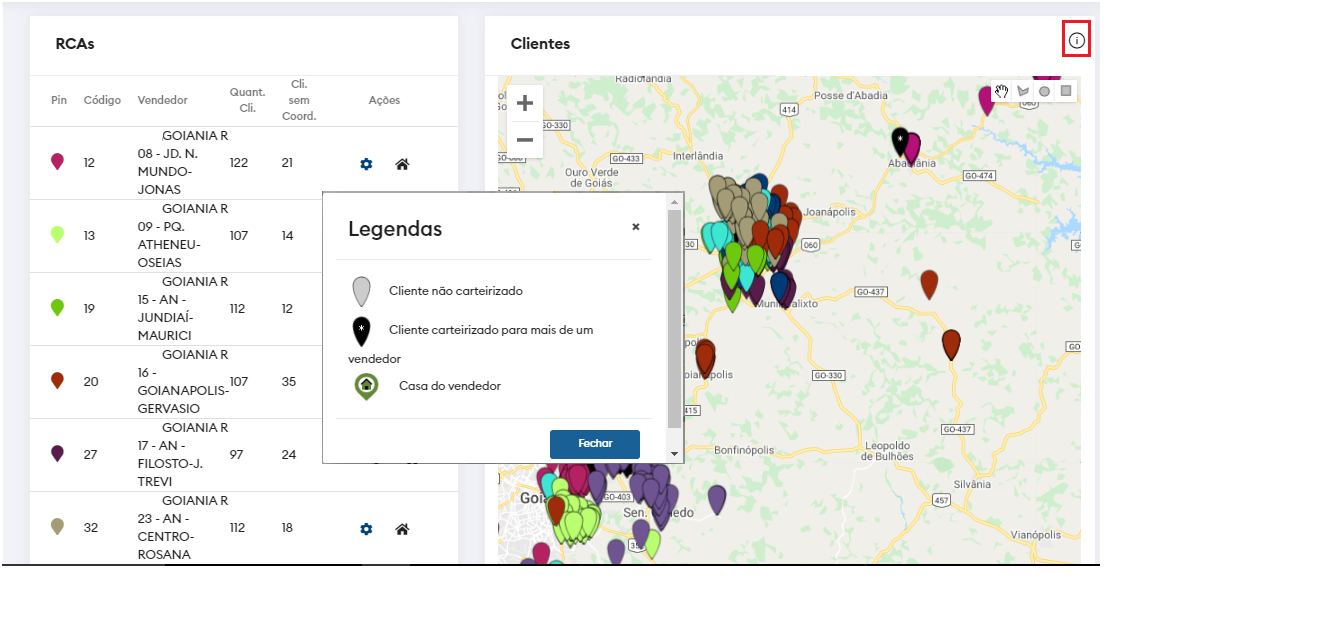The width and height of the screenshot is (1340, 627).
Task: Click the Código column header
Action: [x=102, y=100]
